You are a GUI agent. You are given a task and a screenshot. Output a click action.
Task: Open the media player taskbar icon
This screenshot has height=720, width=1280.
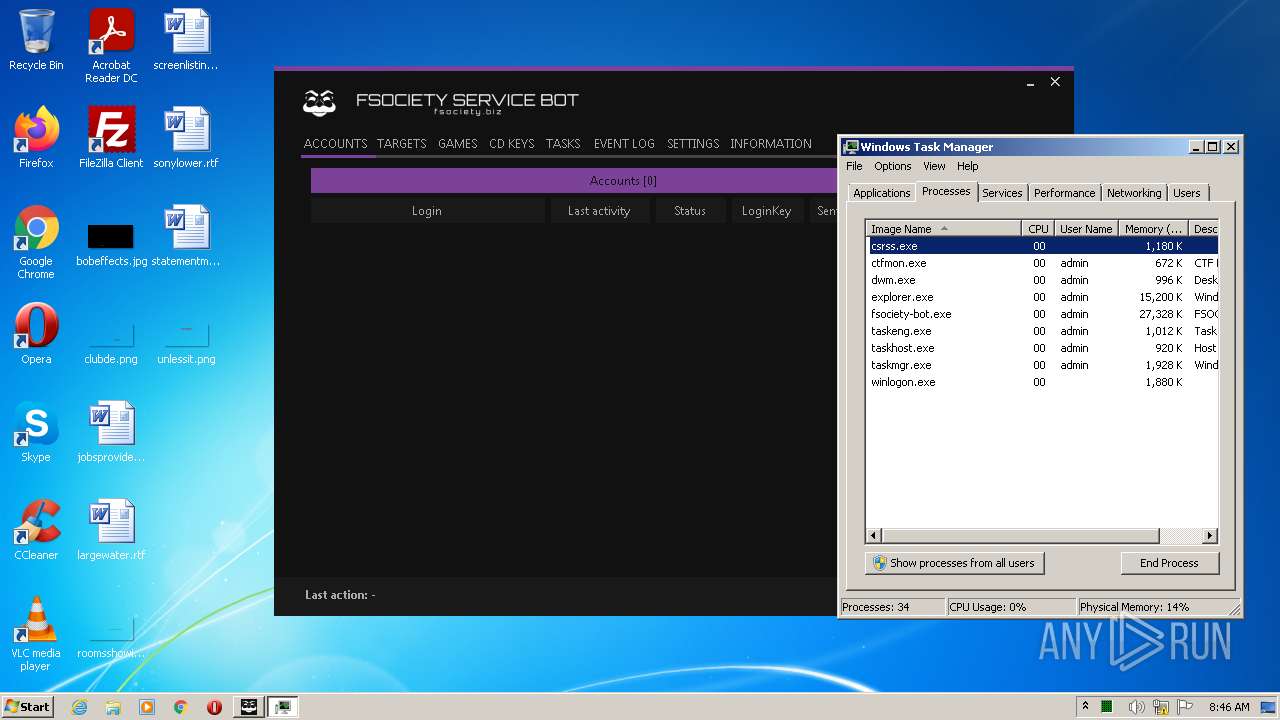pos(147,707)
